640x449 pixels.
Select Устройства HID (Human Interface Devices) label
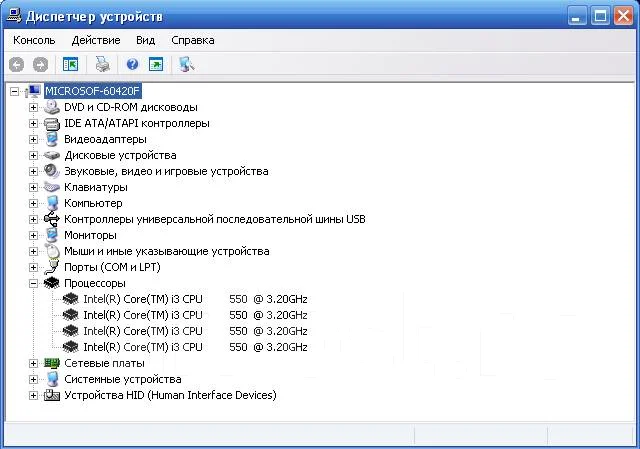[170, 395]
